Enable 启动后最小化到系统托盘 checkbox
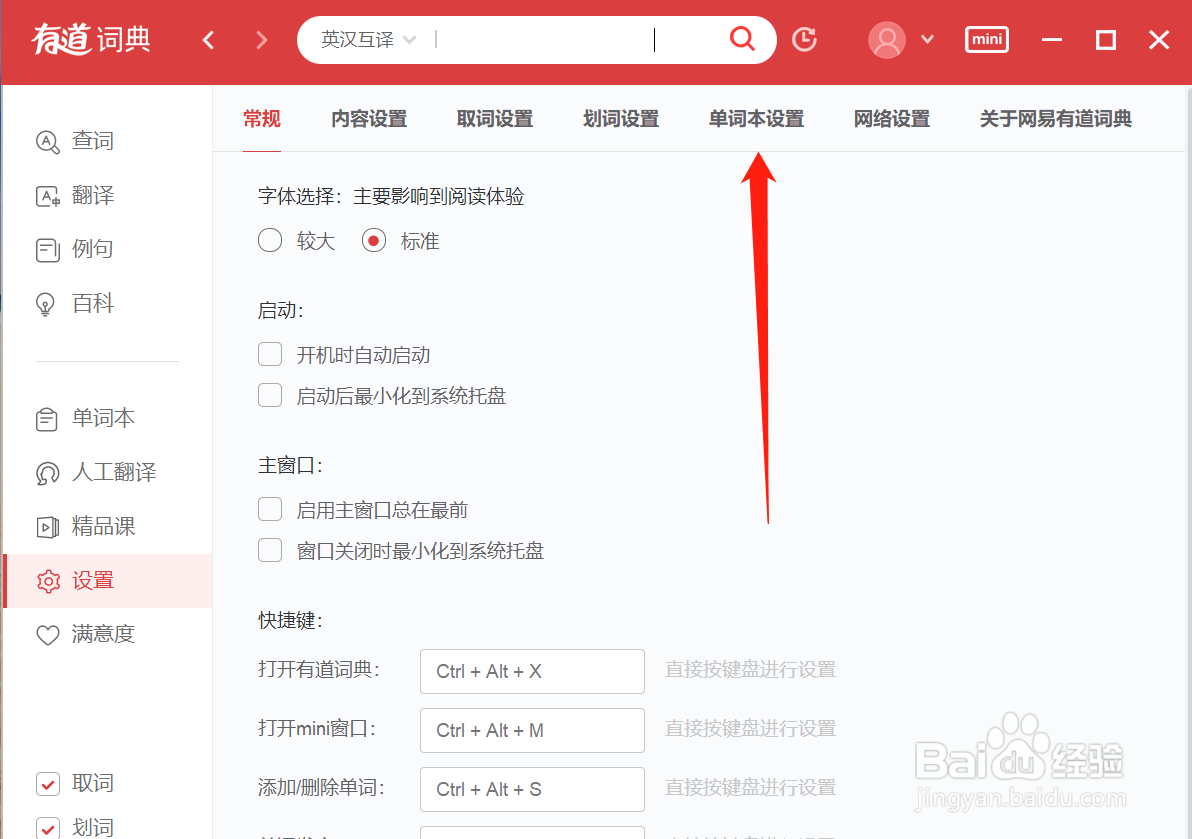Screen dimensions: 1192x839 point(270,395)
